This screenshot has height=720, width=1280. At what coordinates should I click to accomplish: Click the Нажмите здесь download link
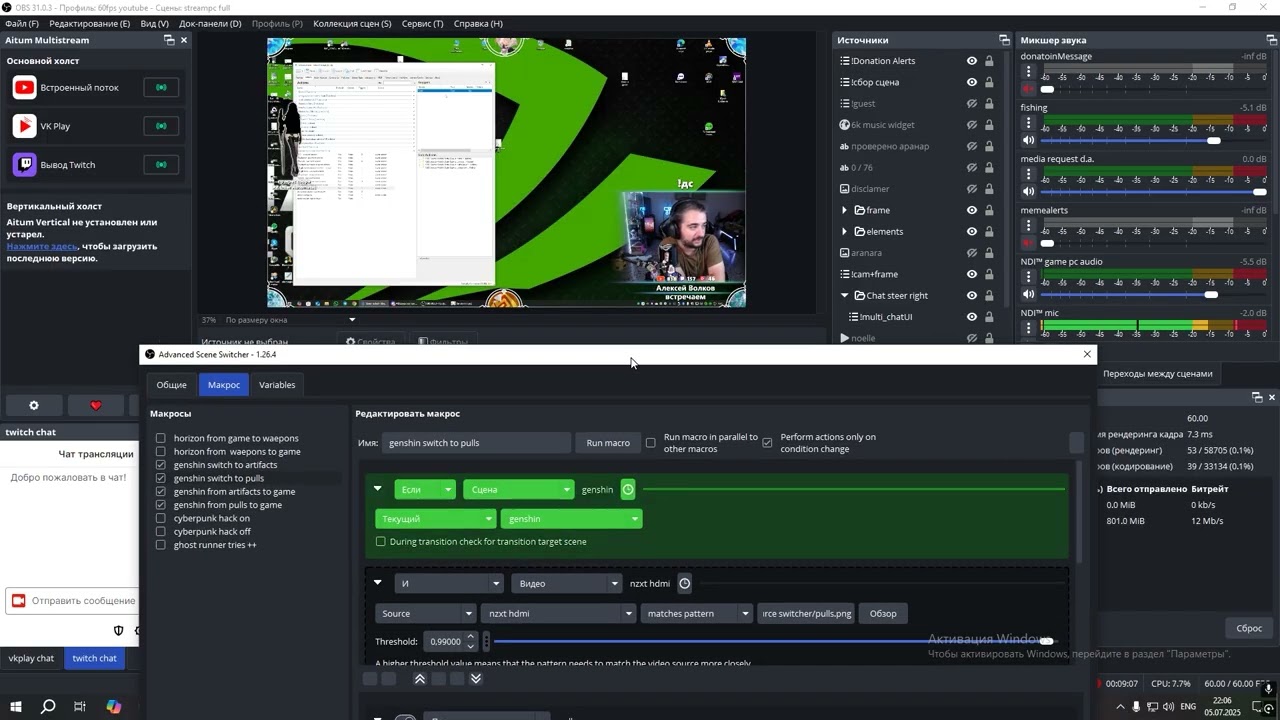42,246
